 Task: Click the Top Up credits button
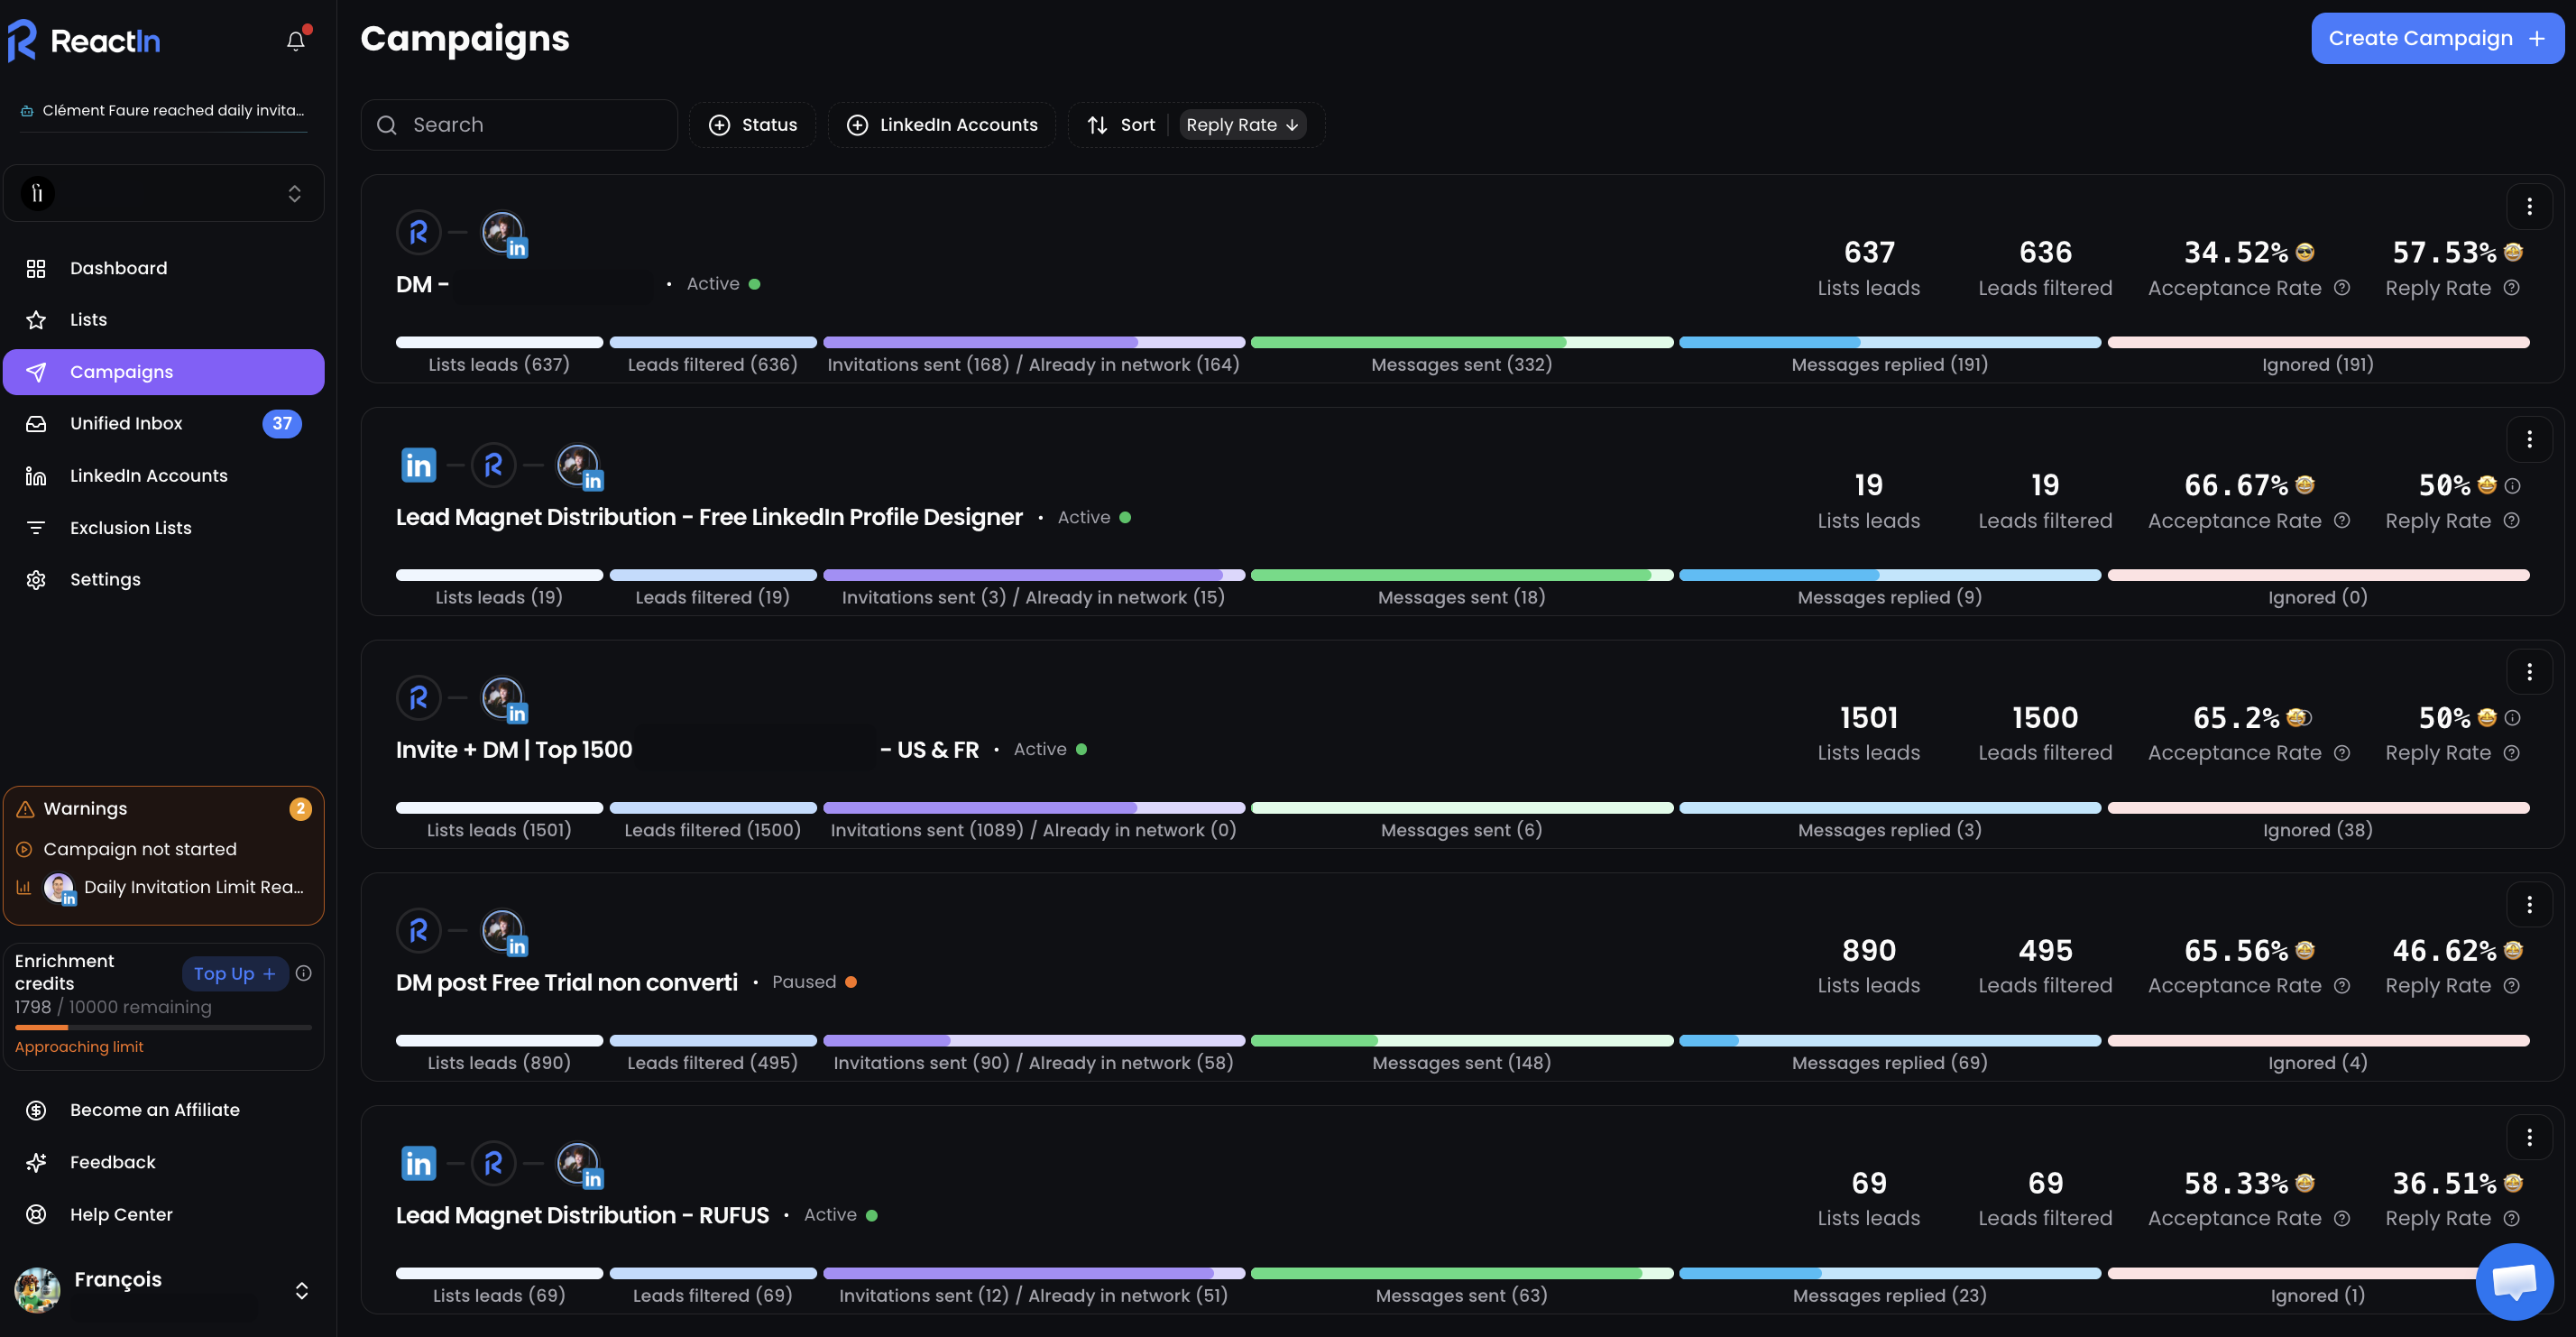click(234, 973)
